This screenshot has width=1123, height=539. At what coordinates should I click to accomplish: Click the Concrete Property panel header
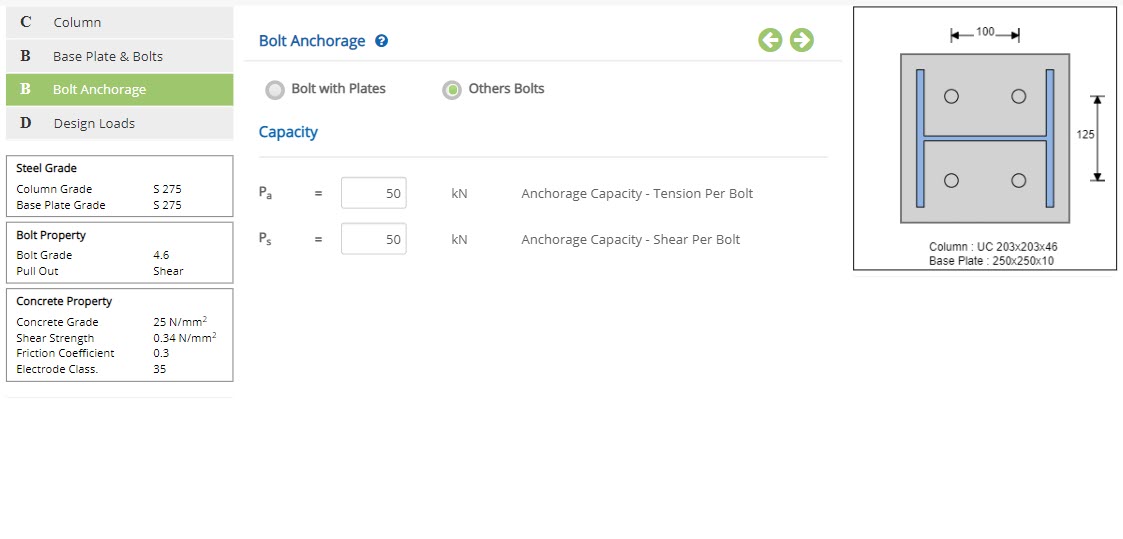64,301
